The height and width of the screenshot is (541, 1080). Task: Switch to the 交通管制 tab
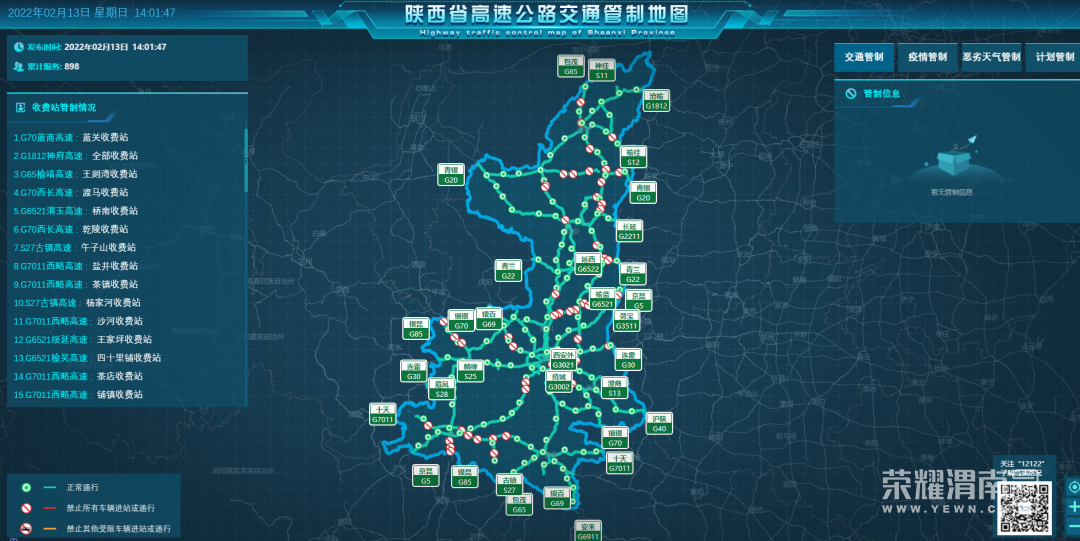(x=864, y=57)
